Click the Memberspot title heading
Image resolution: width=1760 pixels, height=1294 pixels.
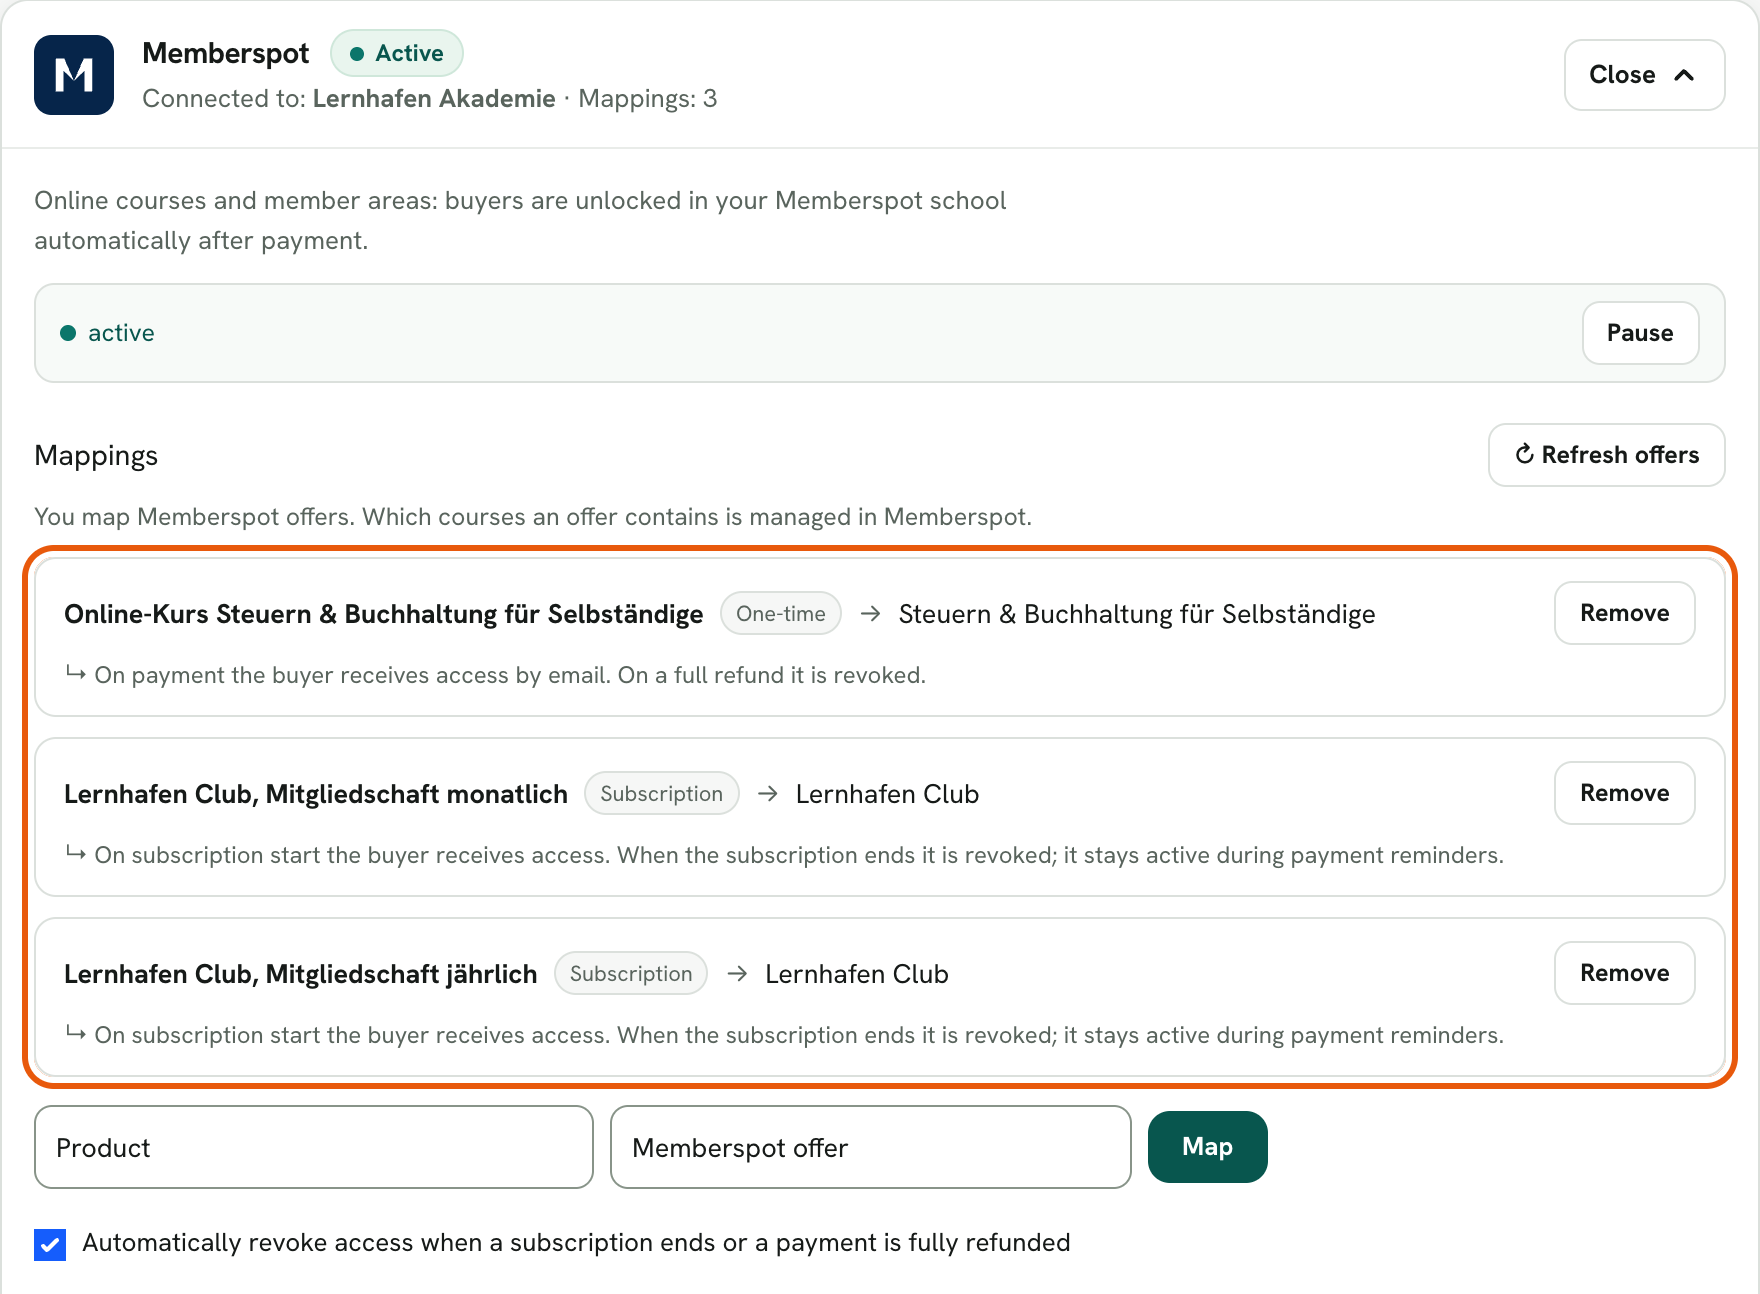tap(226, 53)
